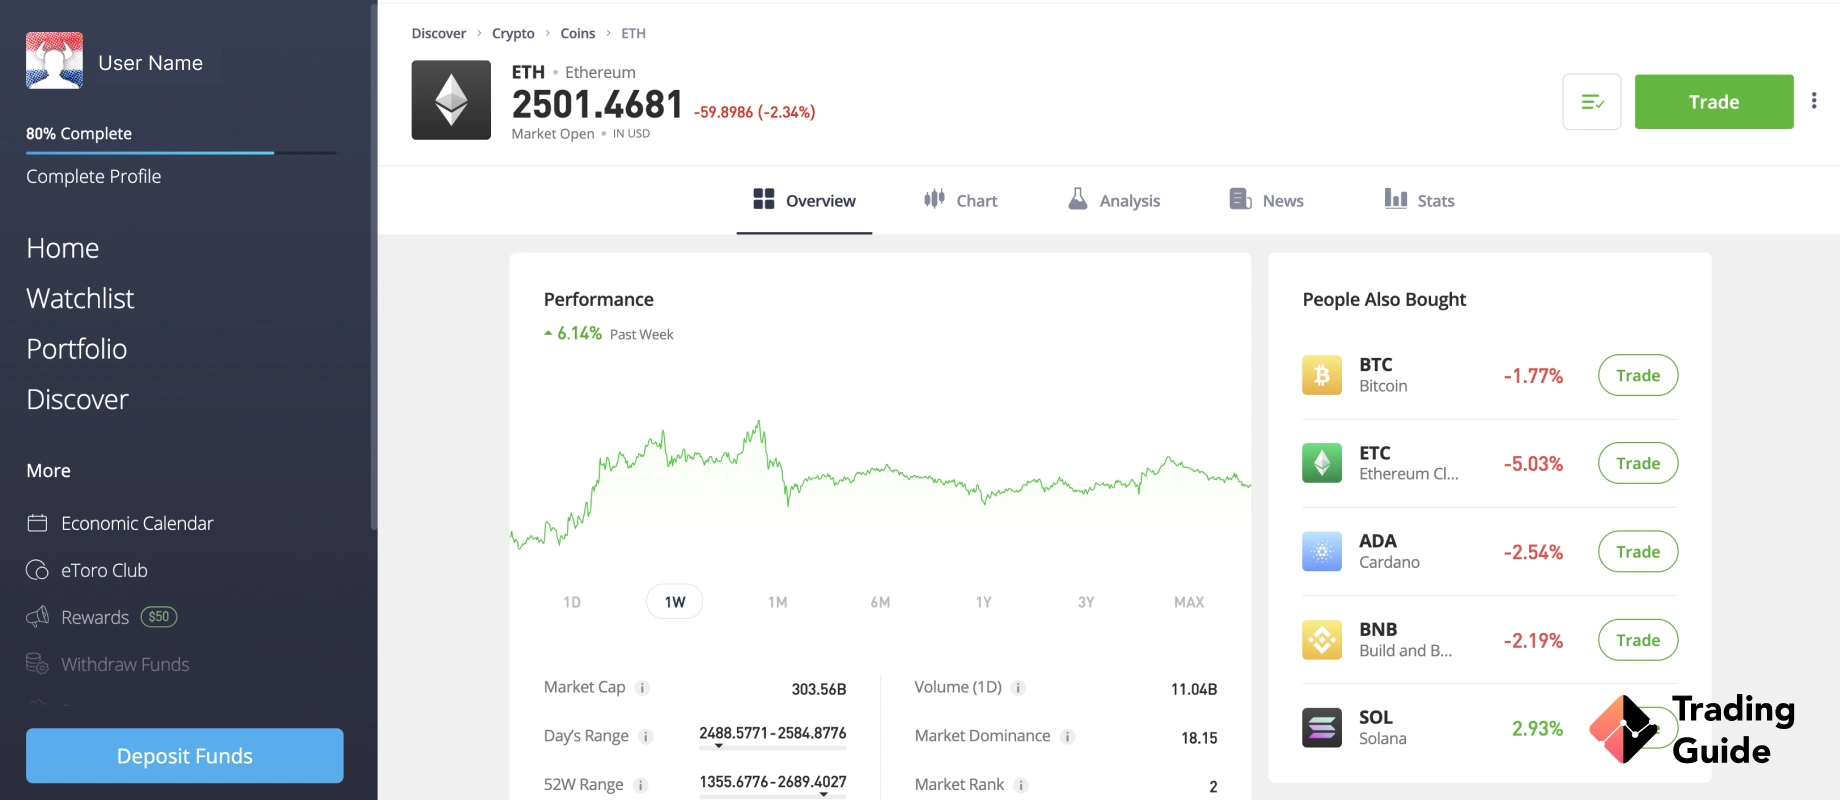The height and width of the screenshot is (800, 1840).
Task: Trade ADA Cardano button
Action: (1638, 551)
